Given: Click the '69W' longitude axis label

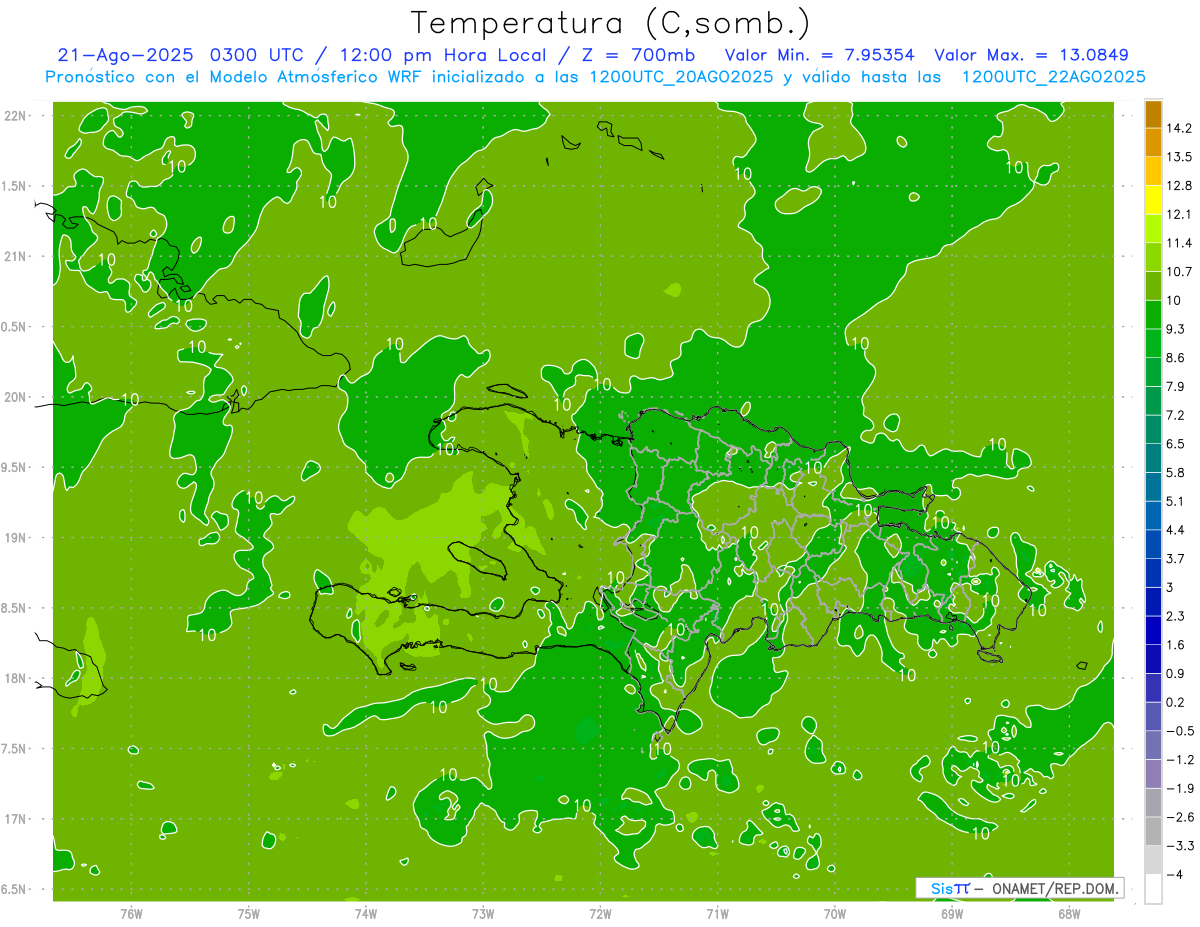Looking at the screenshot, I should 952,914.
